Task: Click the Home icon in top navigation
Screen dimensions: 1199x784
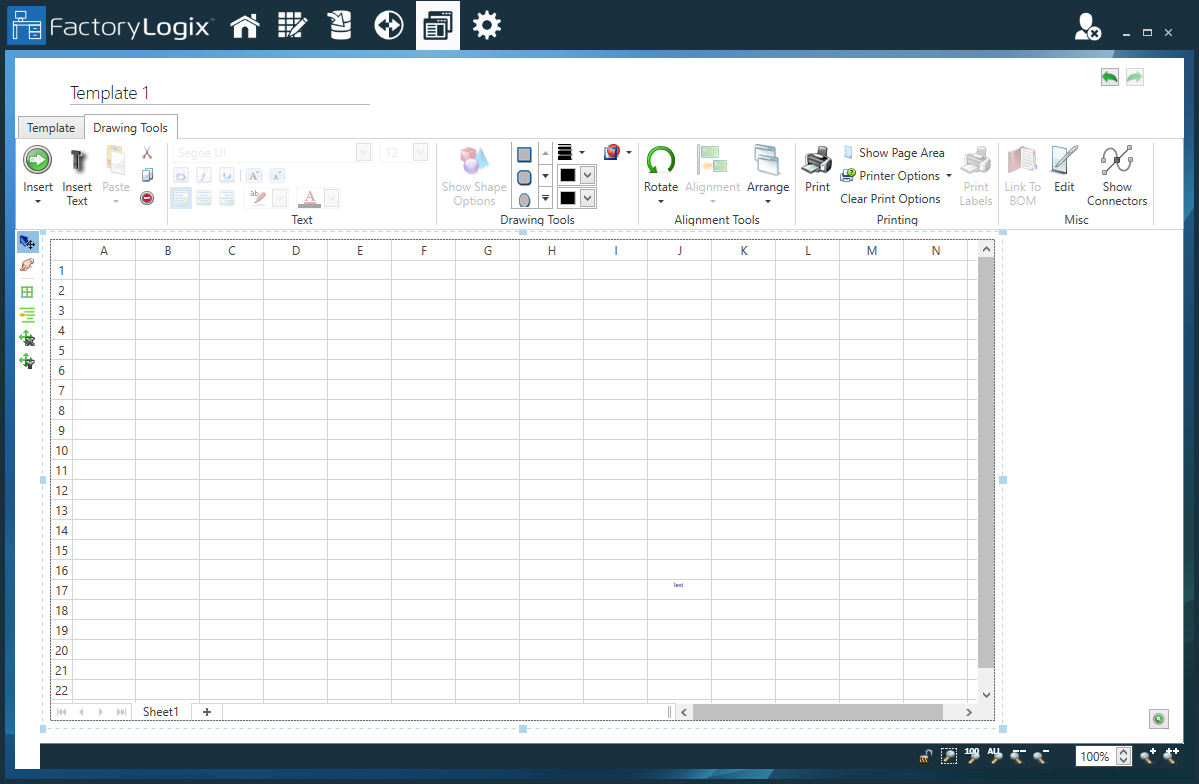Action: click(245, 25)
